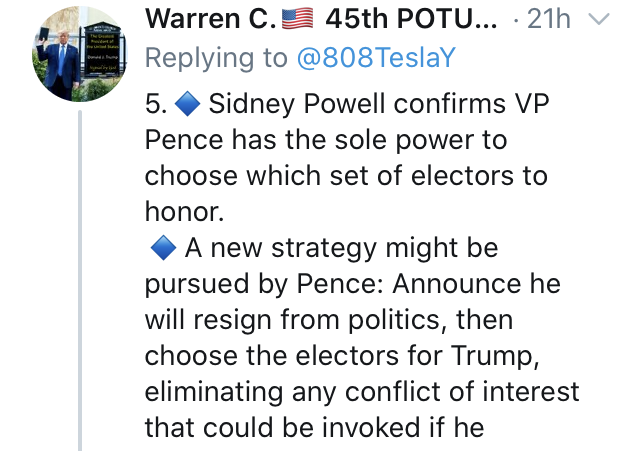Open the 21h timestamp permalink

pyautogui.click(x=549, y=19)
